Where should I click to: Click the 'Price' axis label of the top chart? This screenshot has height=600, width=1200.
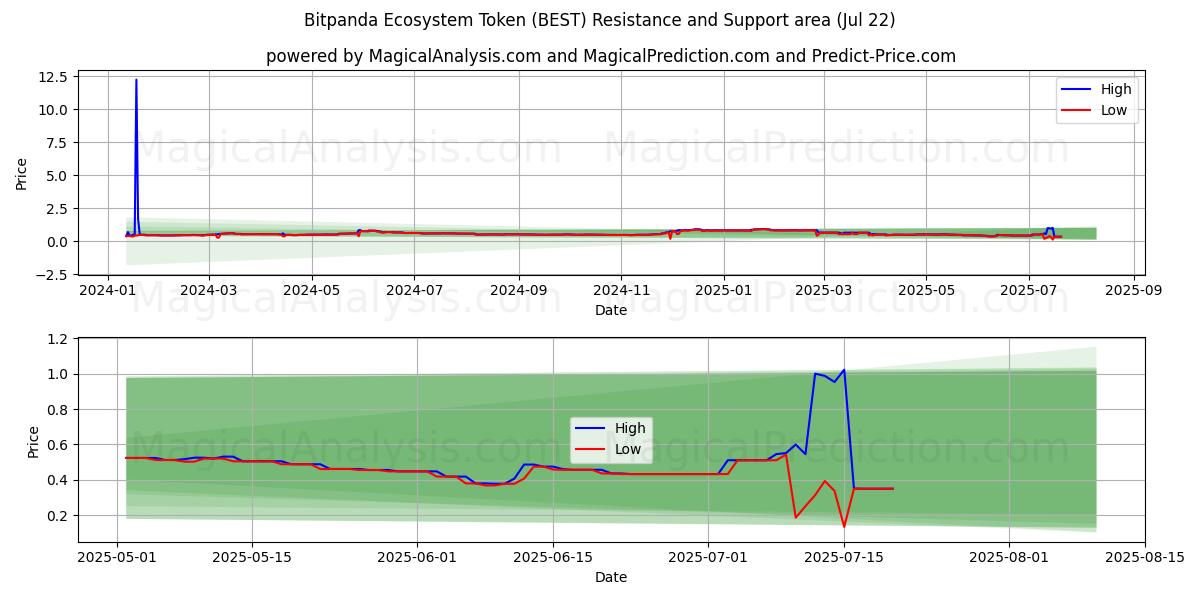[x=22, y=174]
